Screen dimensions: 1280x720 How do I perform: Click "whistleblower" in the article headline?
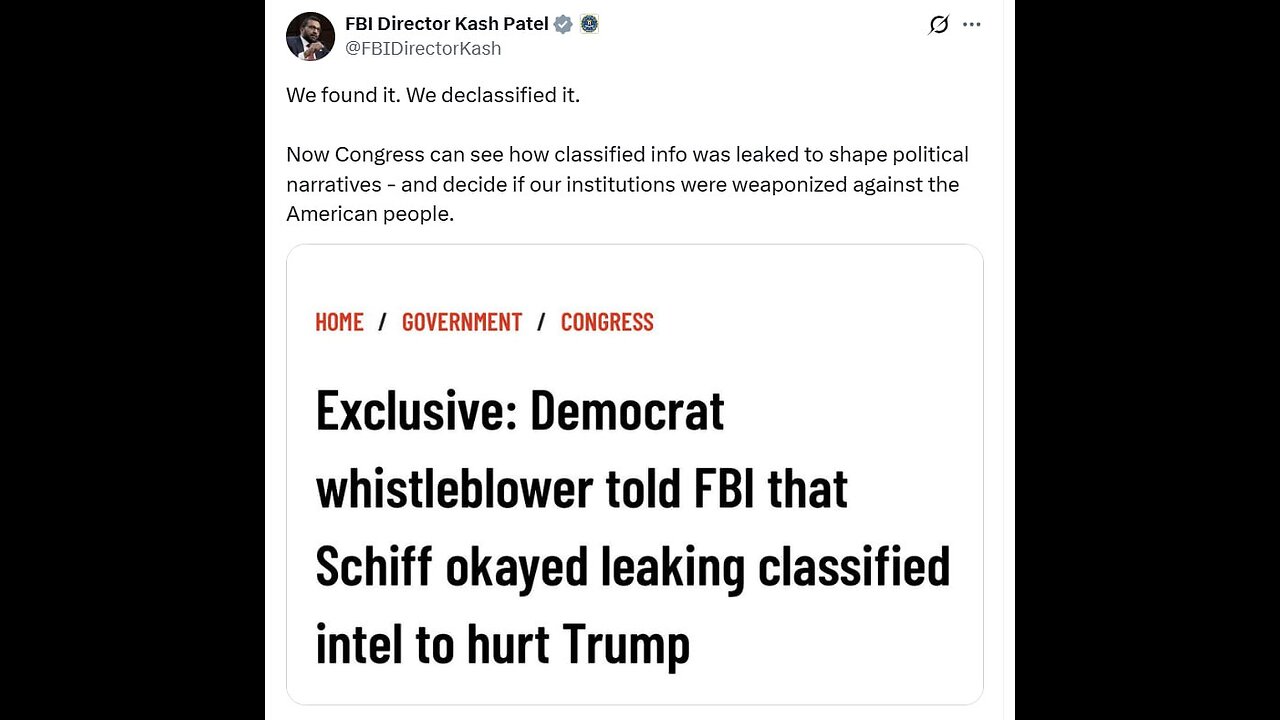(453, 489)
